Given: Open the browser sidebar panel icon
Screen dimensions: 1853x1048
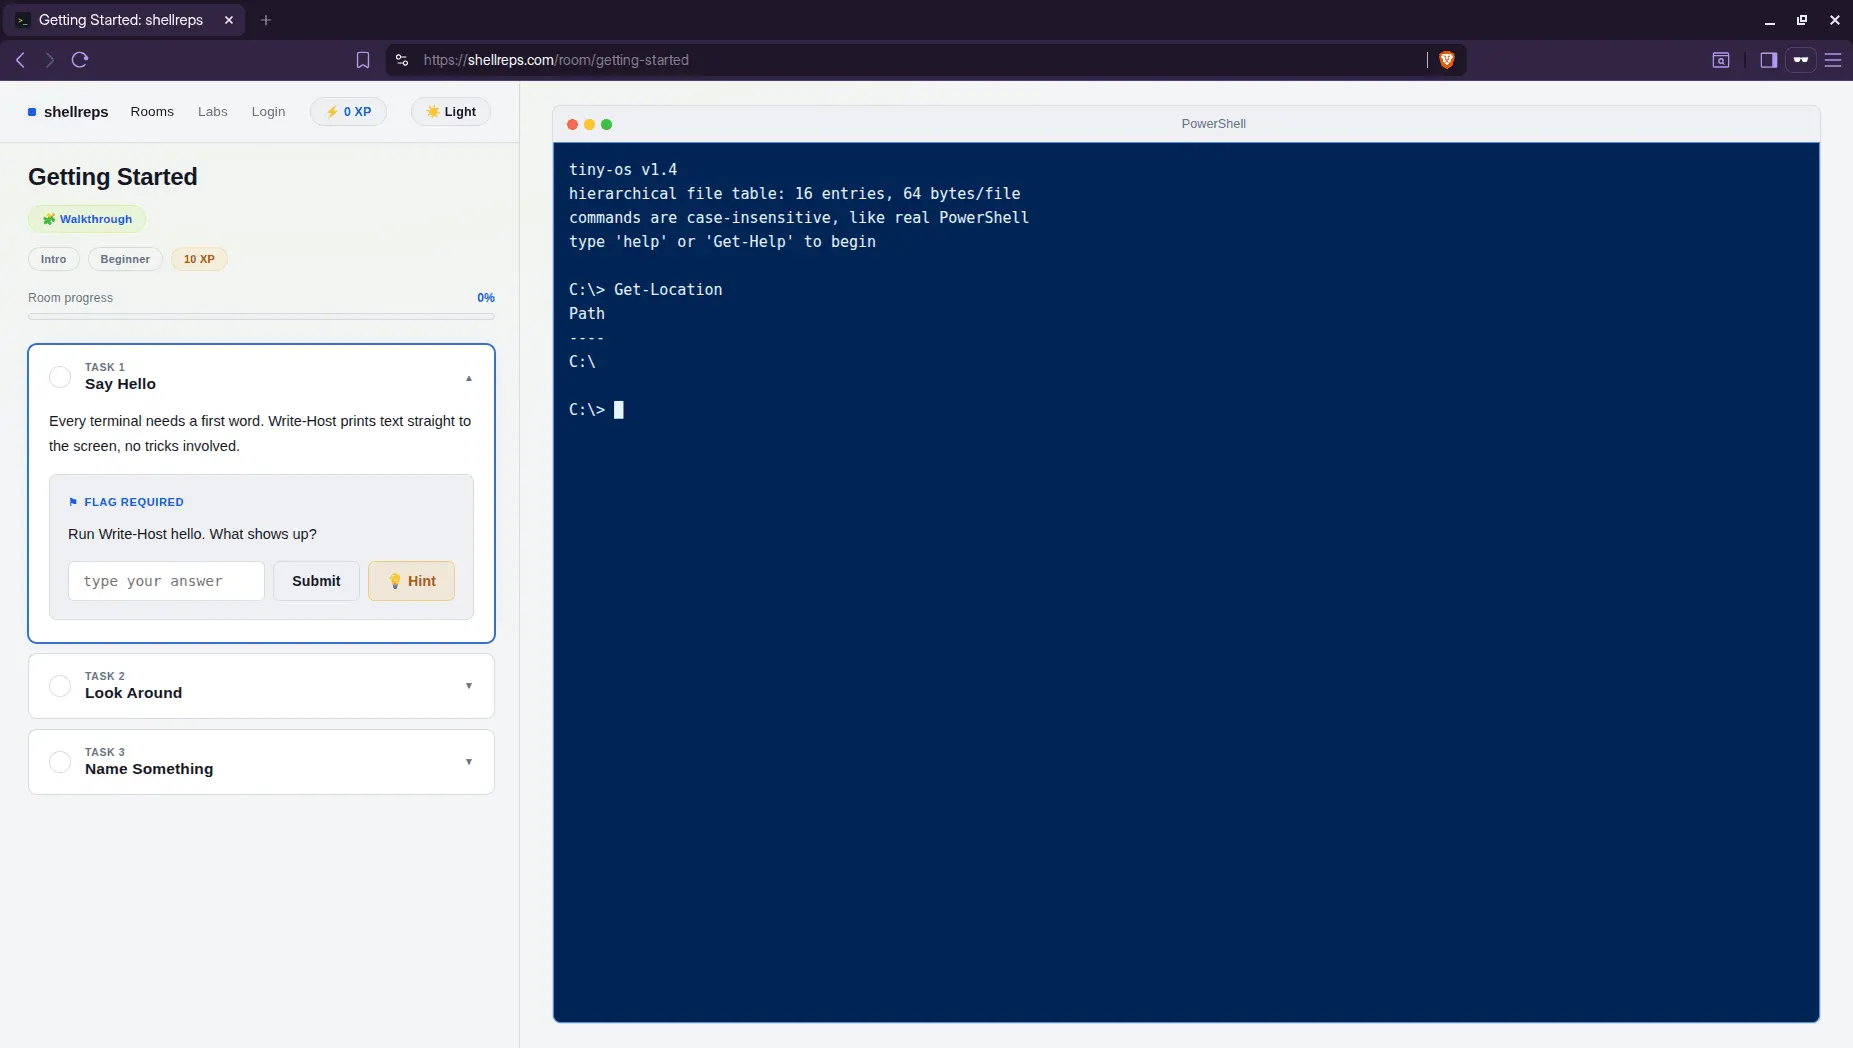Looking at the screenshot, I should click(x=1768, y=60).
